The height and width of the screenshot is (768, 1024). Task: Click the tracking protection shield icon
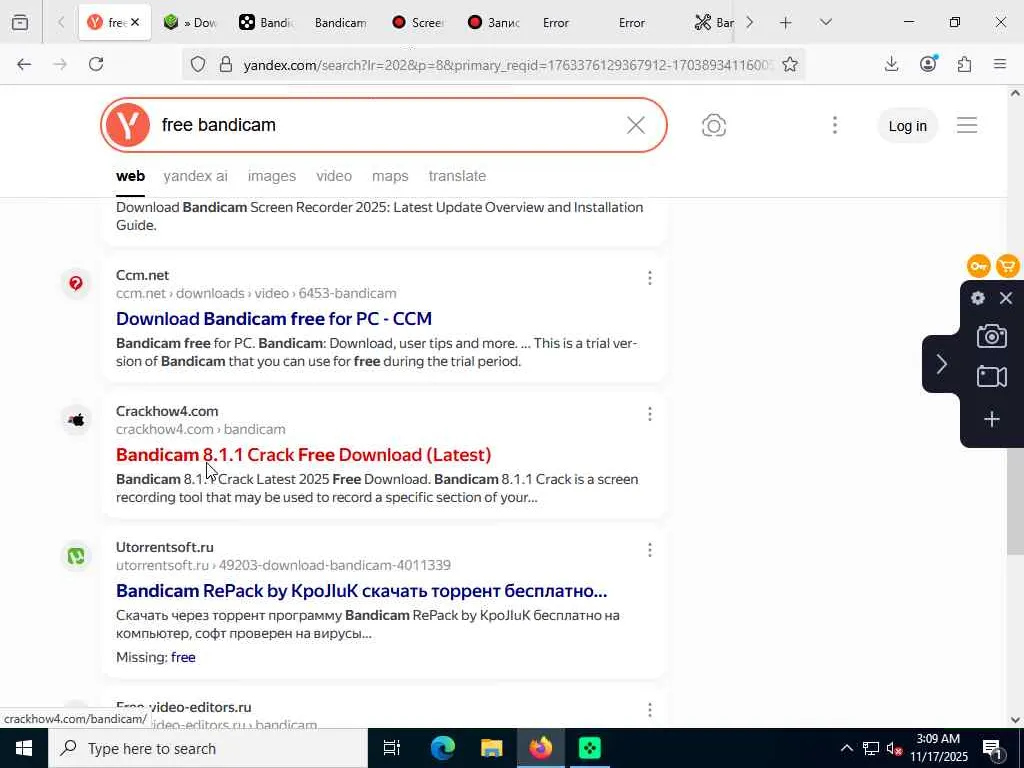pyautogui.click(x=198, y=64)
